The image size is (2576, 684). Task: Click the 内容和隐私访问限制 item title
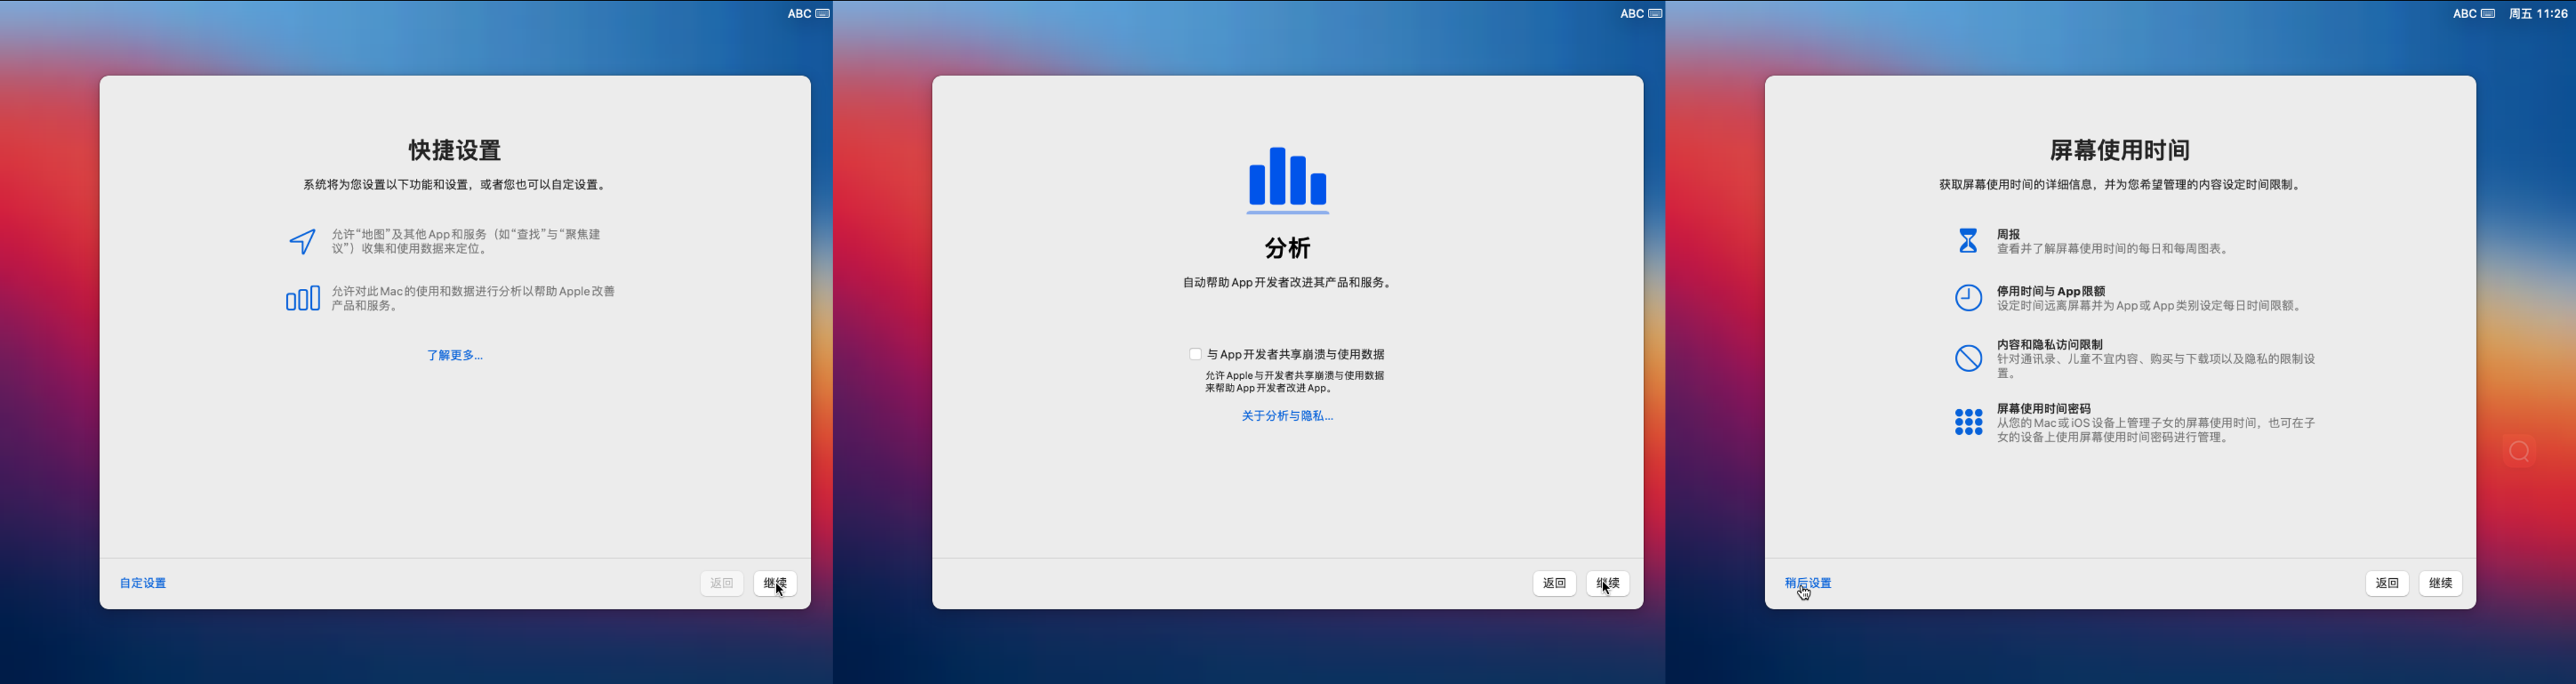point(2050,344)
